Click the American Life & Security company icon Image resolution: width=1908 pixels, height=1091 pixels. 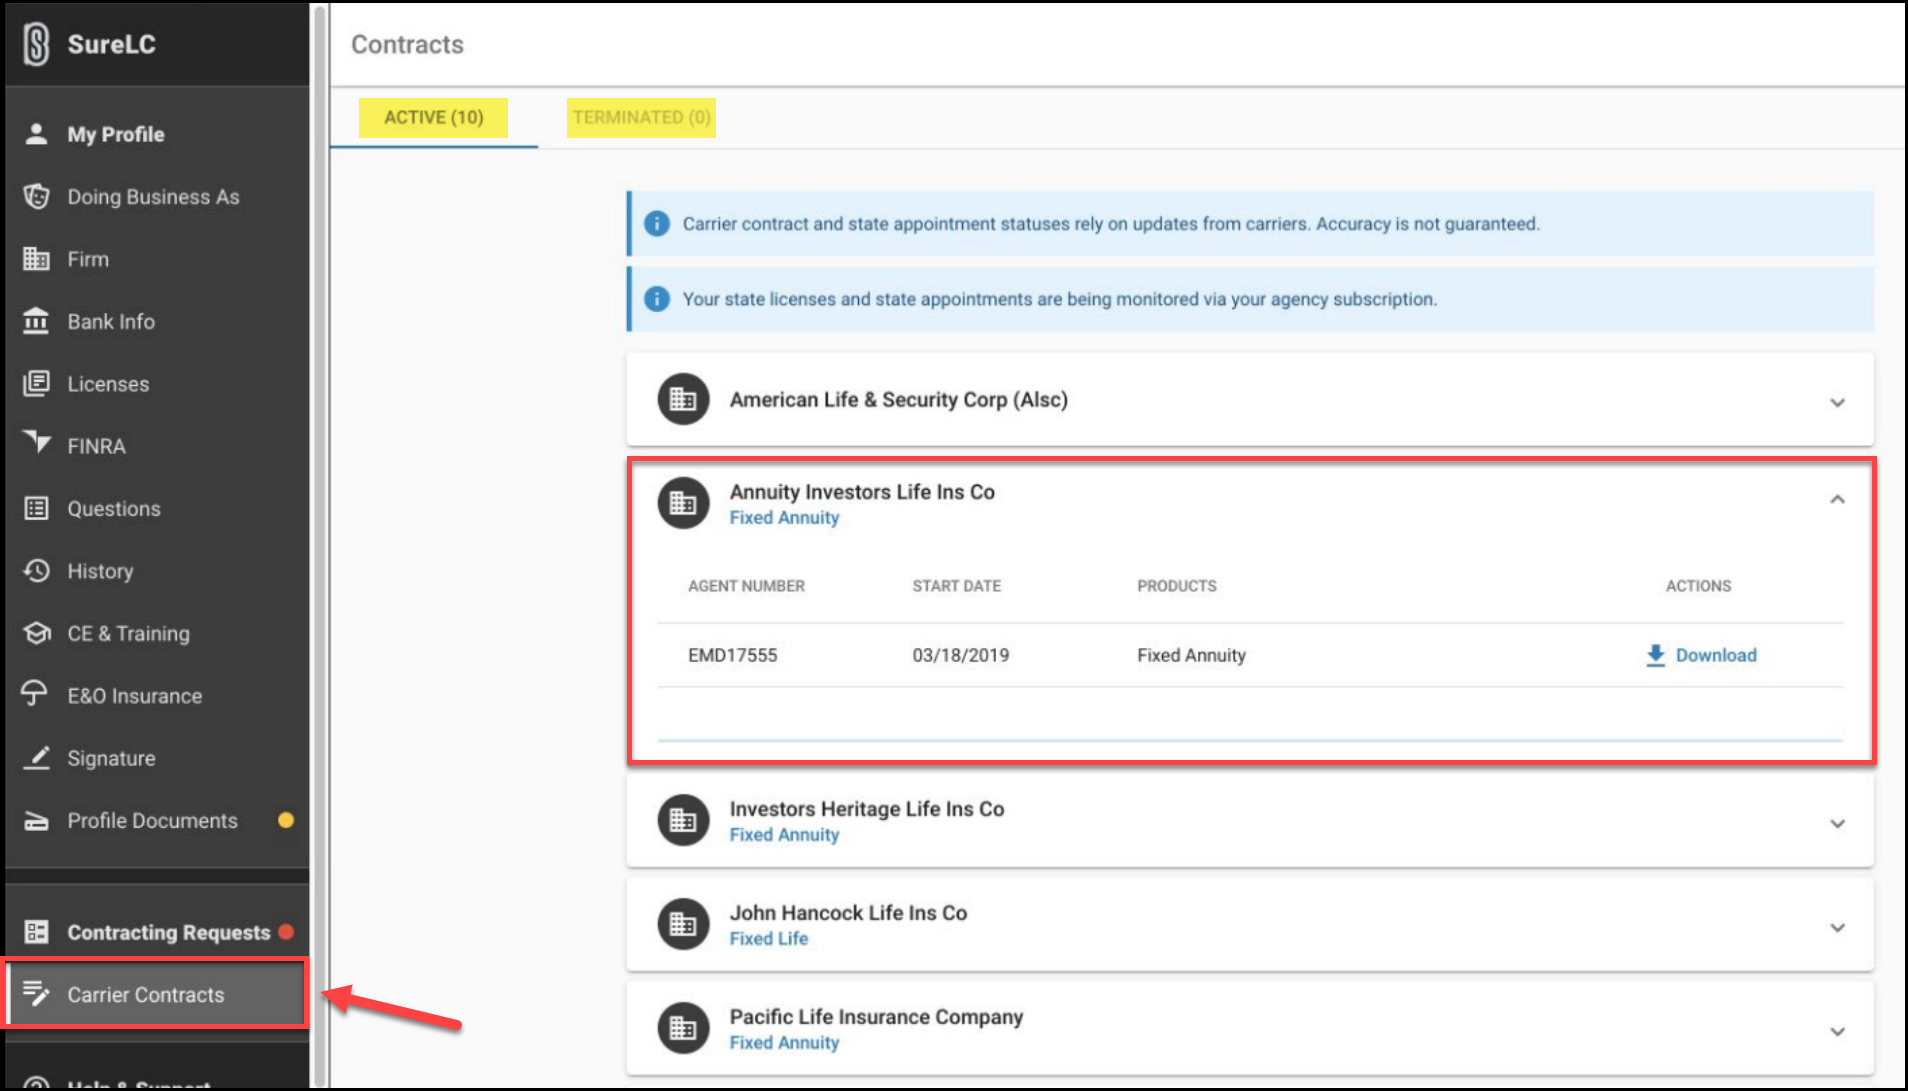(x=683, y=399)
